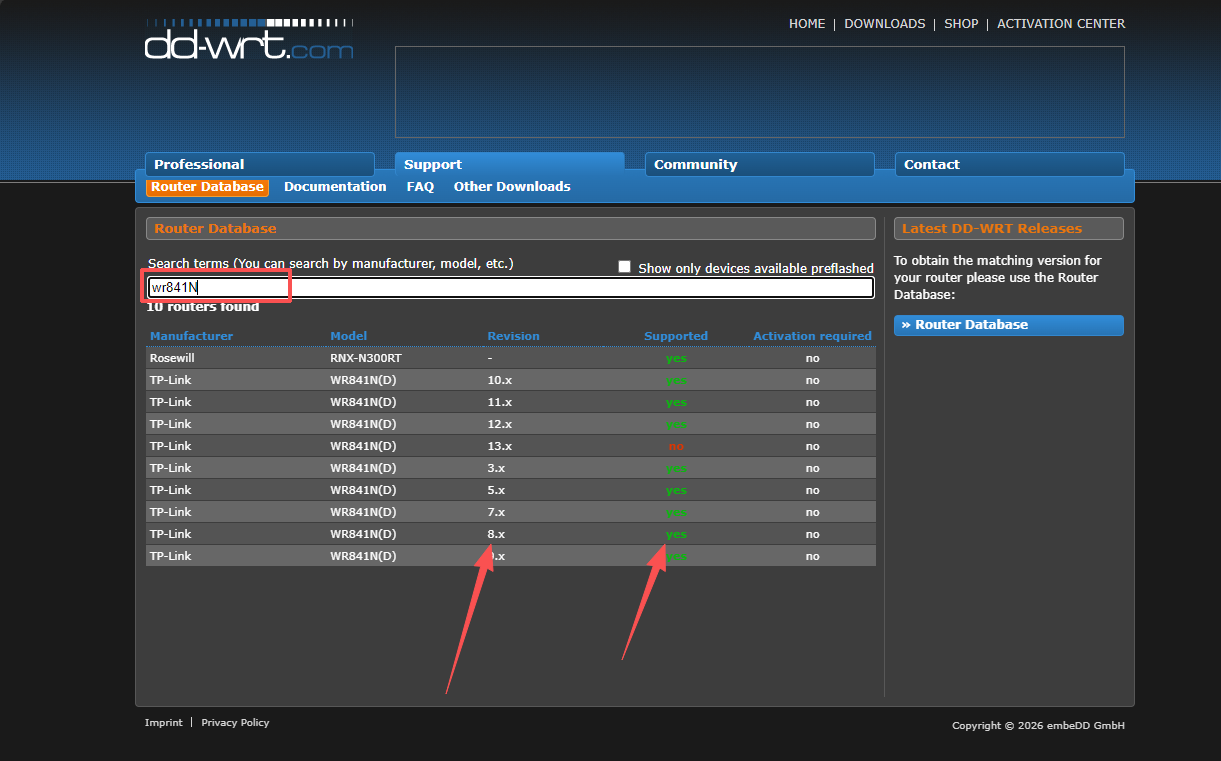Sort by the Model column header
Image resolution: width=1221 pixels, height=761 pixels.
(349, 336)
